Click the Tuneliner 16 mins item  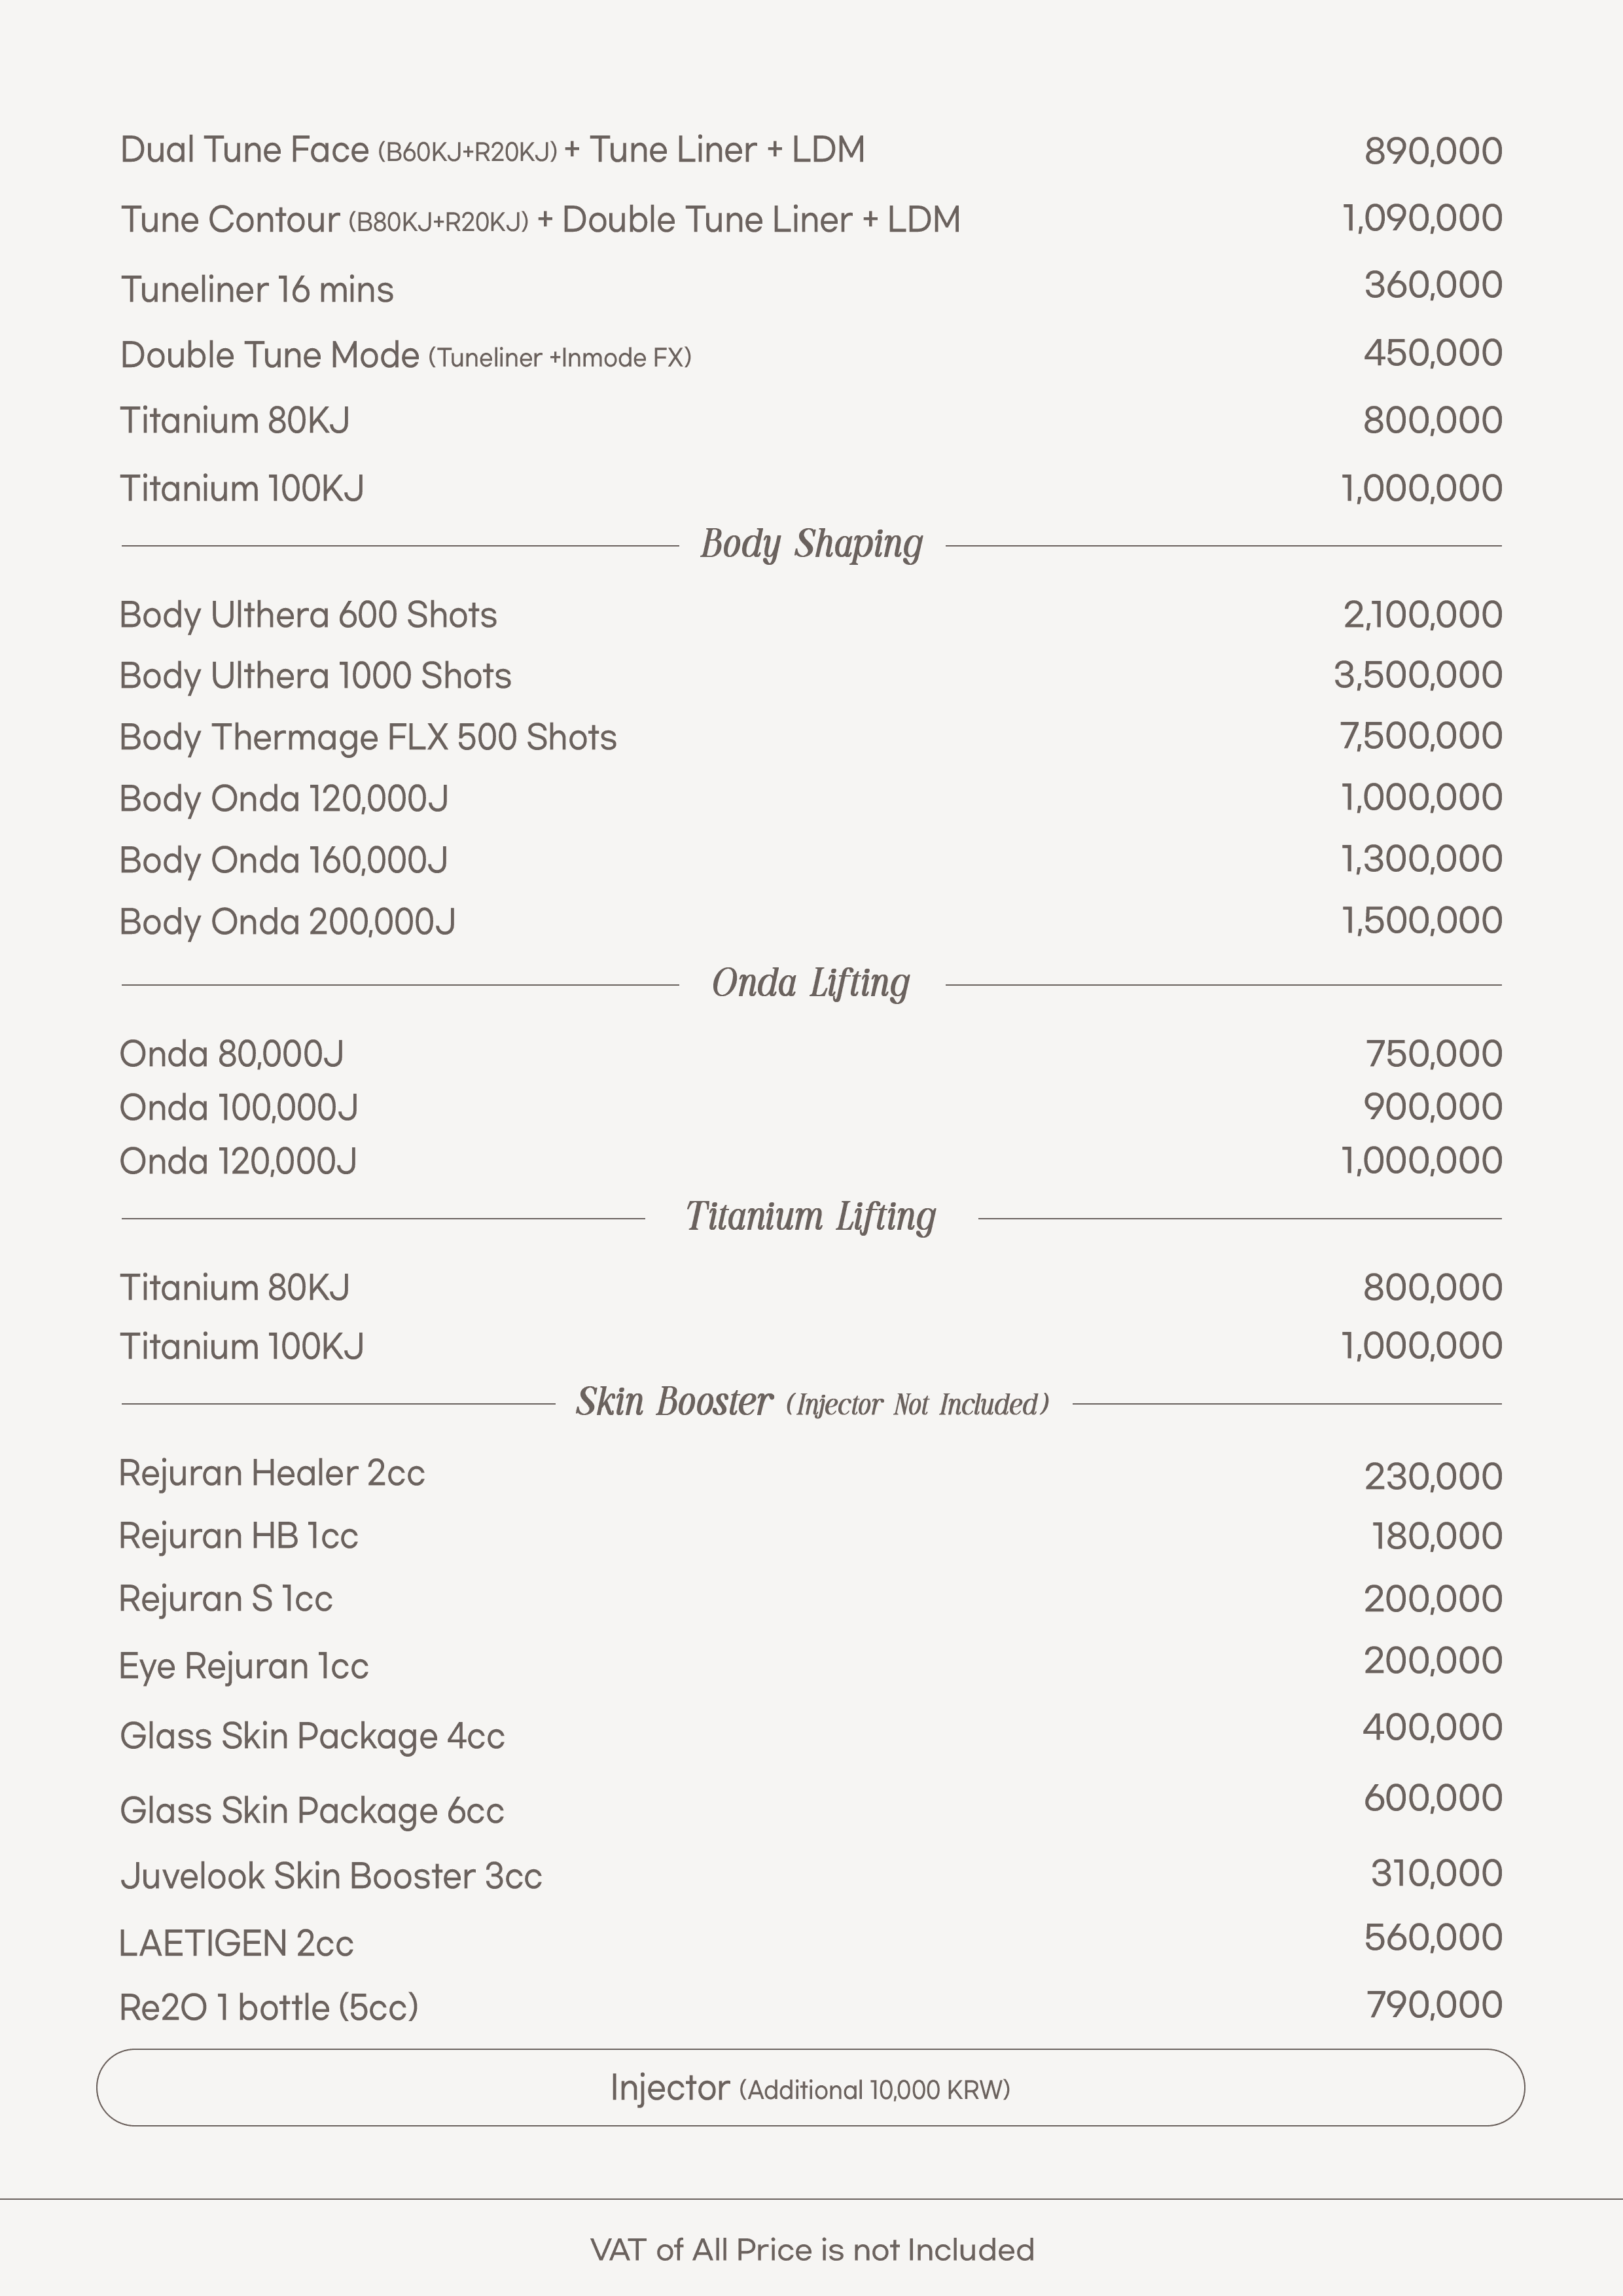(x=257, y=290)
